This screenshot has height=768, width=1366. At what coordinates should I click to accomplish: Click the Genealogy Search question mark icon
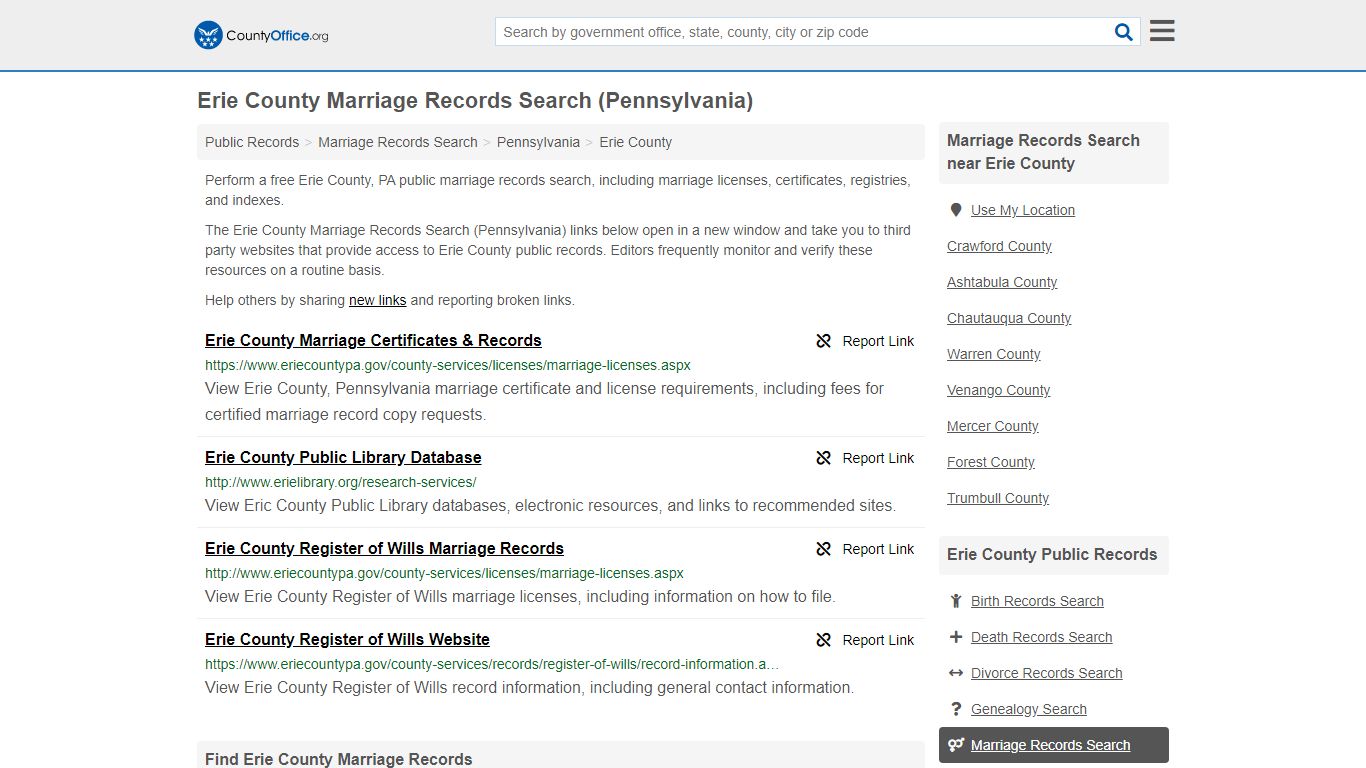pos(956,709)
